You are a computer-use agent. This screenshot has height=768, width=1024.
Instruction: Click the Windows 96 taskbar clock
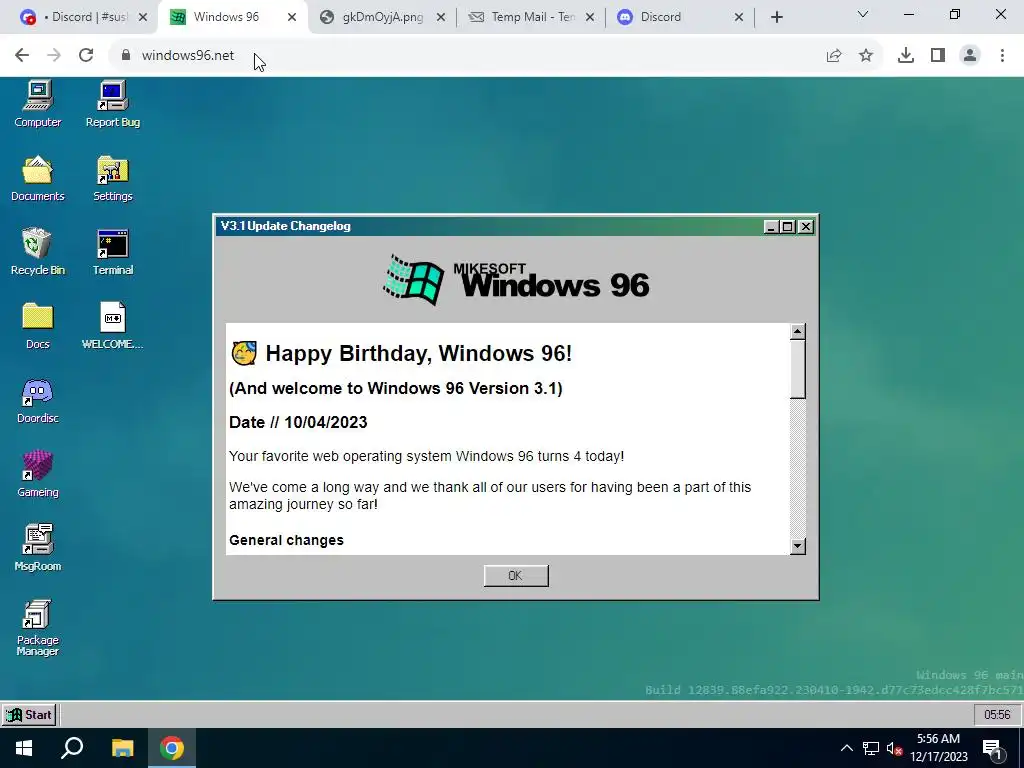(997, 714)
